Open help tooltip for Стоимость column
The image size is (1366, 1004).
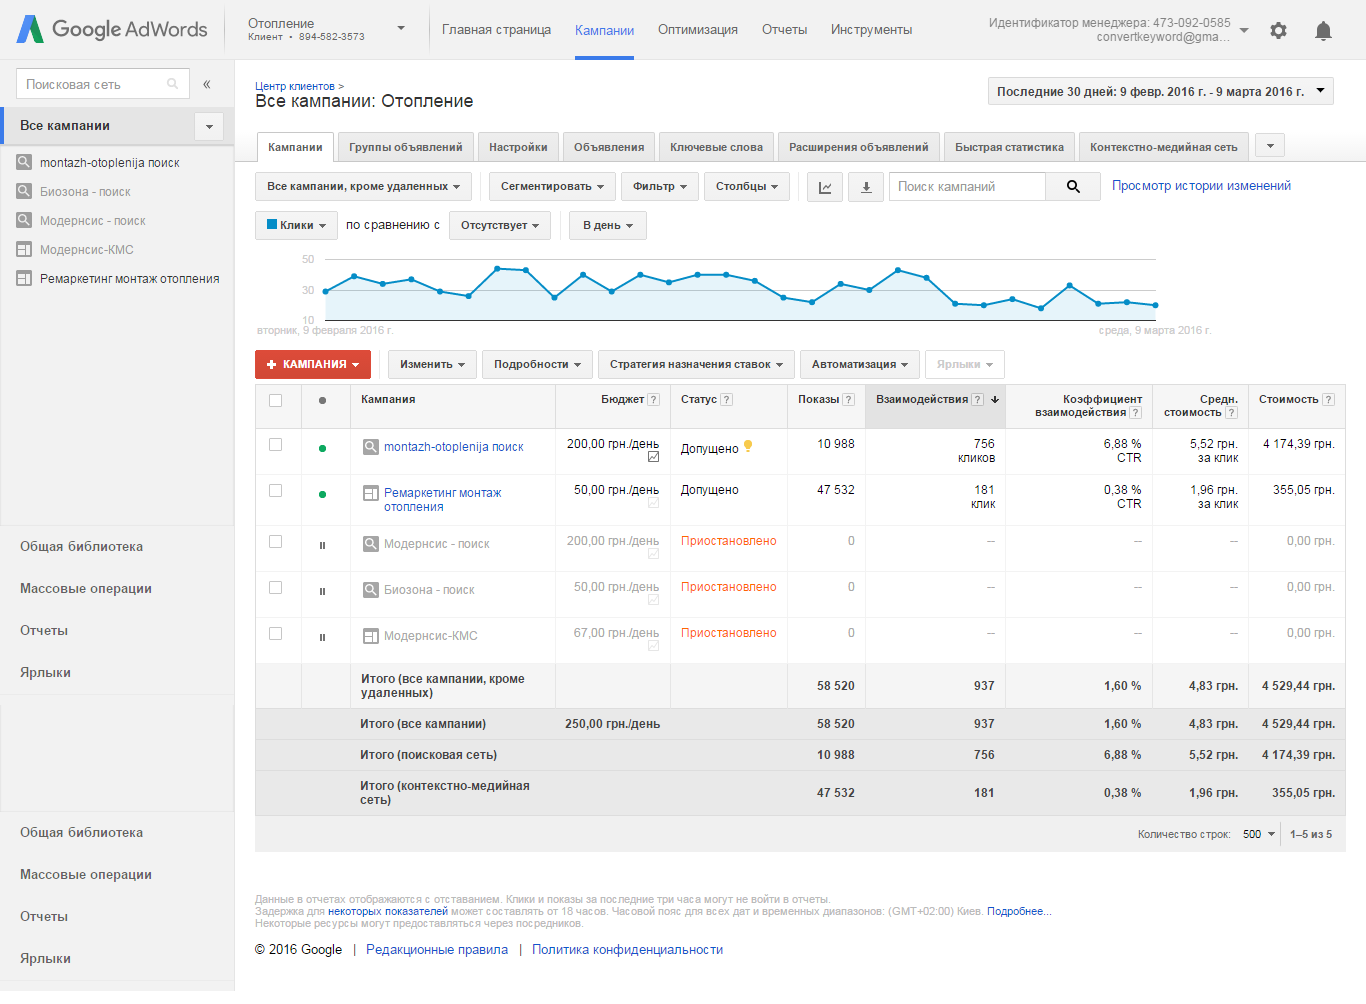point(1329,400)
